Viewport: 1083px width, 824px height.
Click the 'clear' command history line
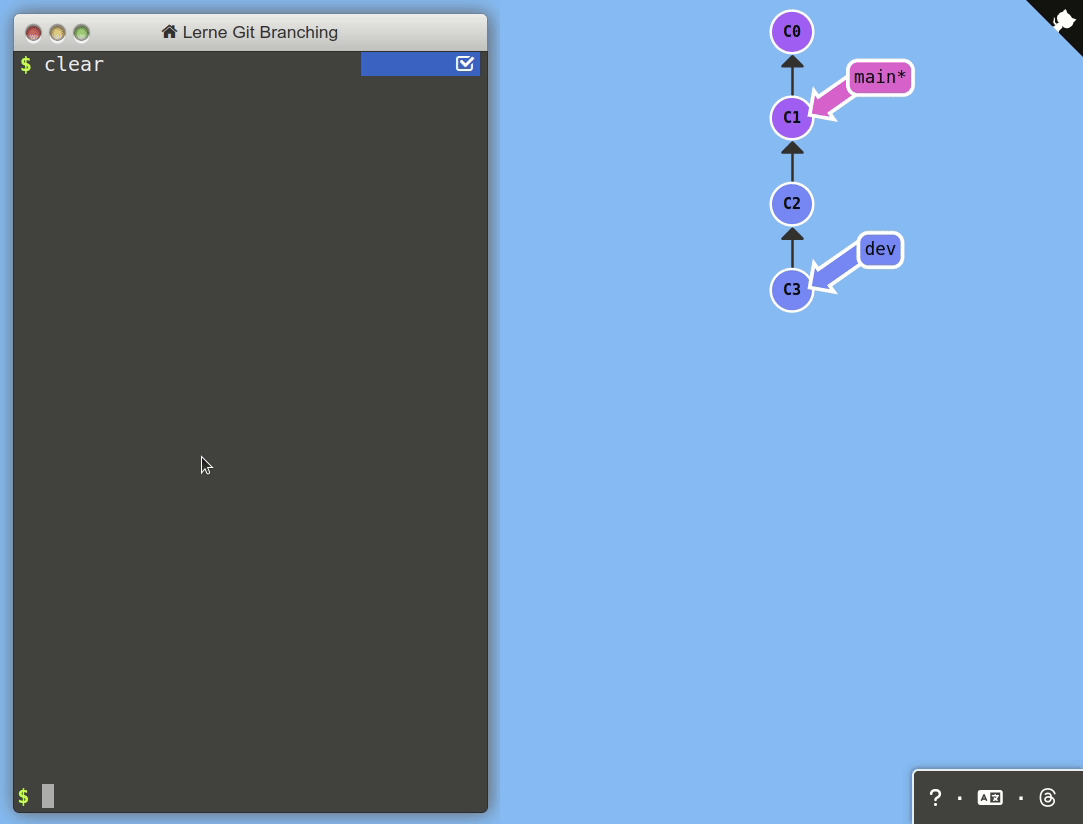[74, 64]
